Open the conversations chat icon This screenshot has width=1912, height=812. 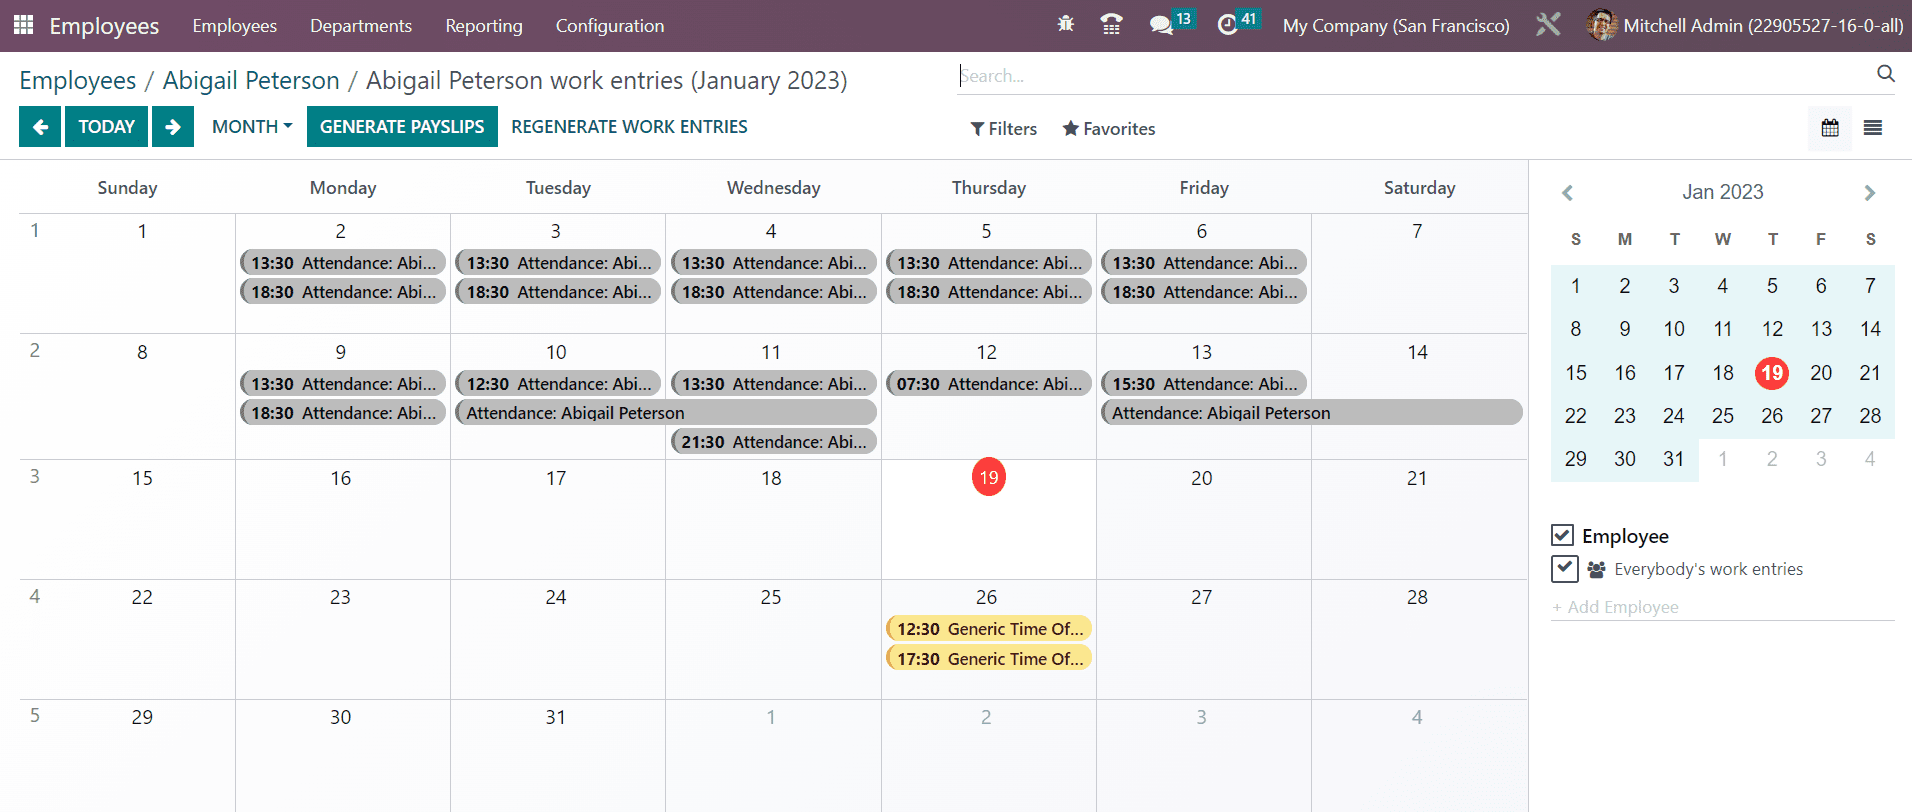(x=1161, y=25)
